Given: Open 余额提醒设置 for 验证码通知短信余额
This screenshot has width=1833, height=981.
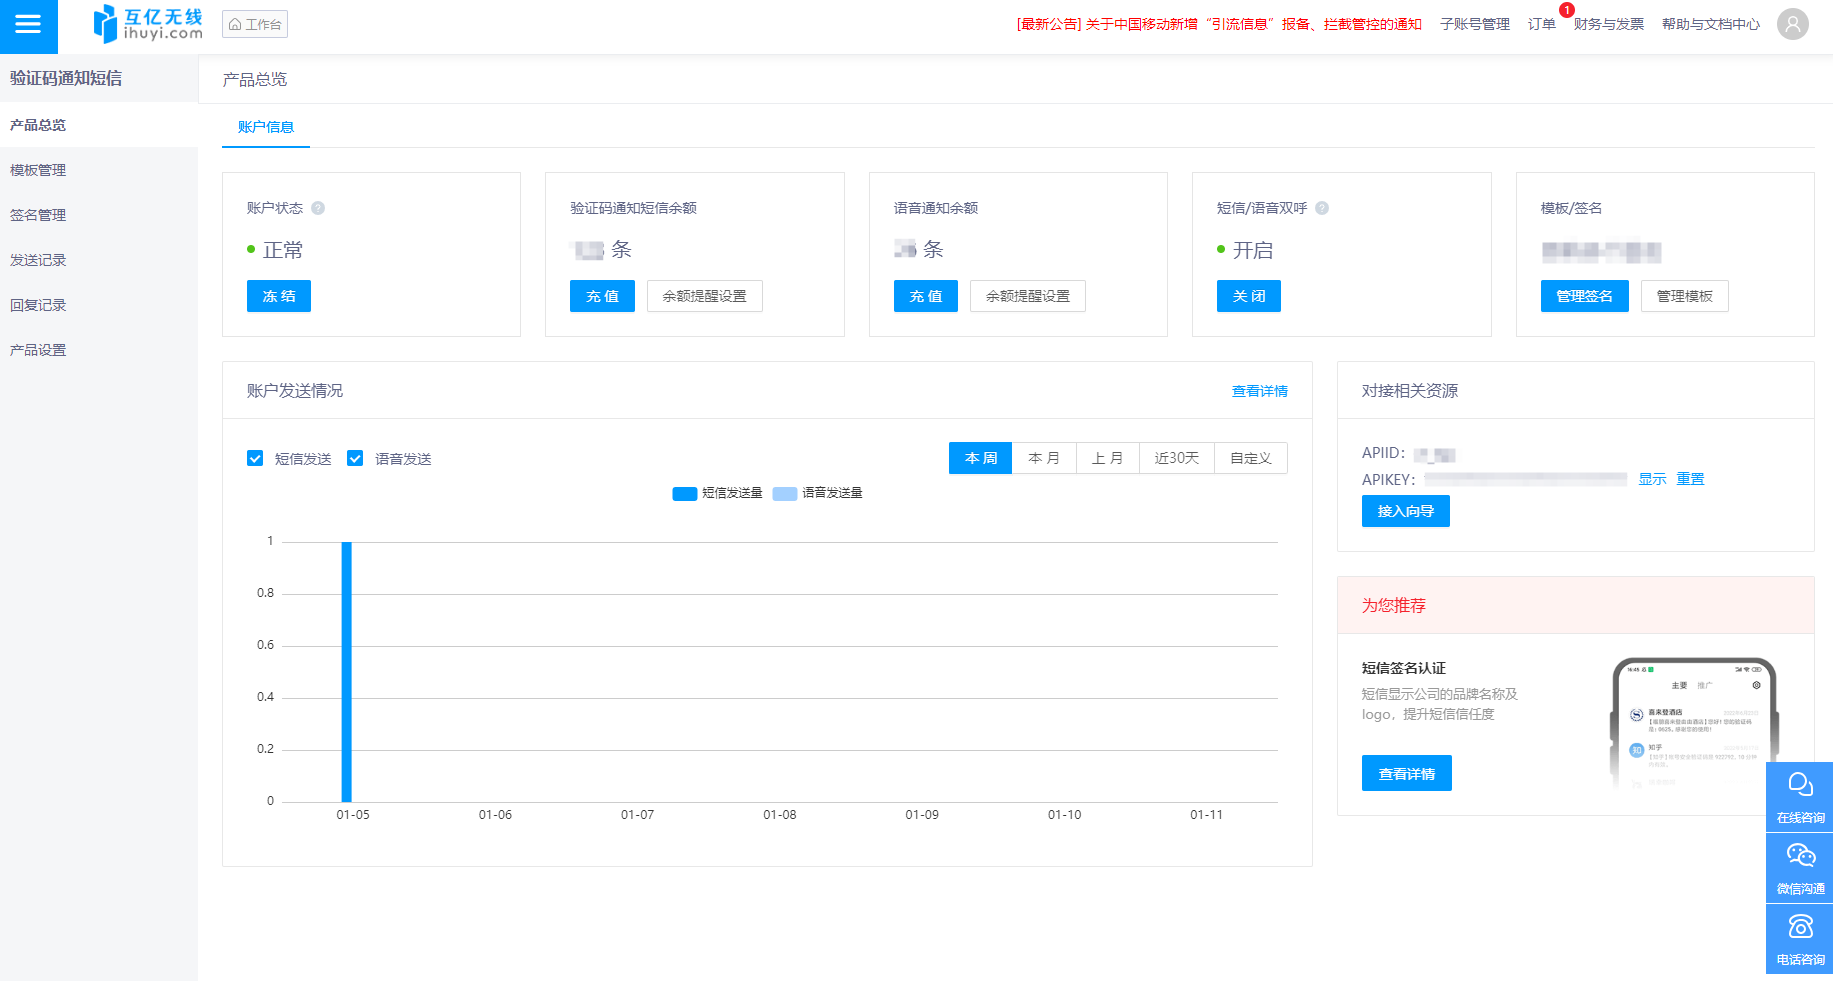Looking at the screenshot, I should coord(705,296).
